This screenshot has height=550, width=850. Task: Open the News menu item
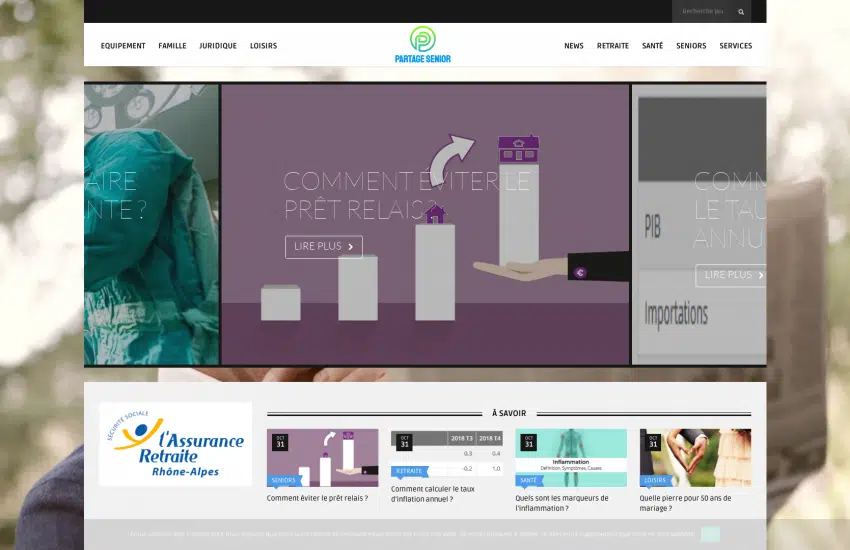pyautogui.click(x=574, y=46)
